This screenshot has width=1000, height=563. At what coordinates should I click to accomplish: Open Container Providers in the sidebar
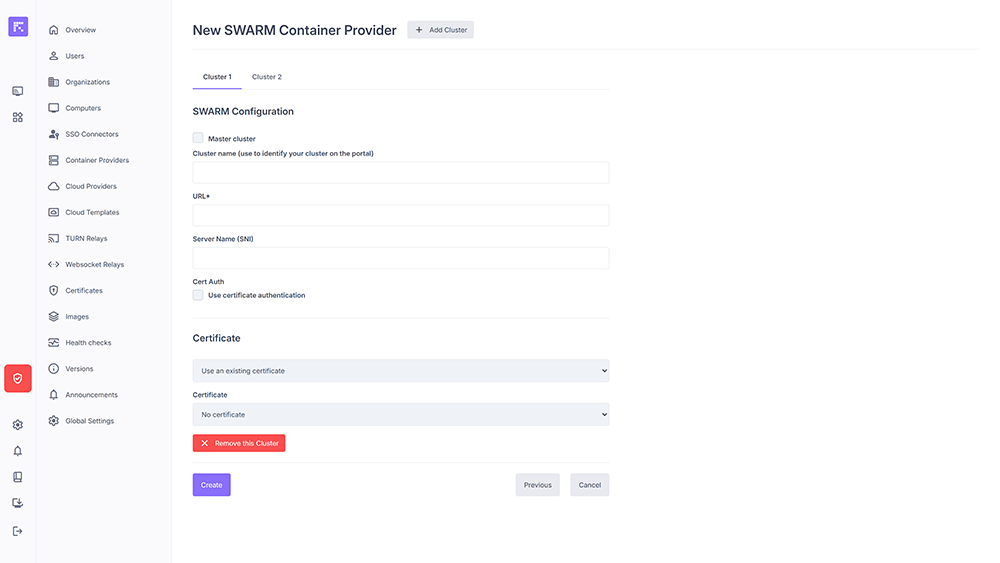(x=96, y=160)
